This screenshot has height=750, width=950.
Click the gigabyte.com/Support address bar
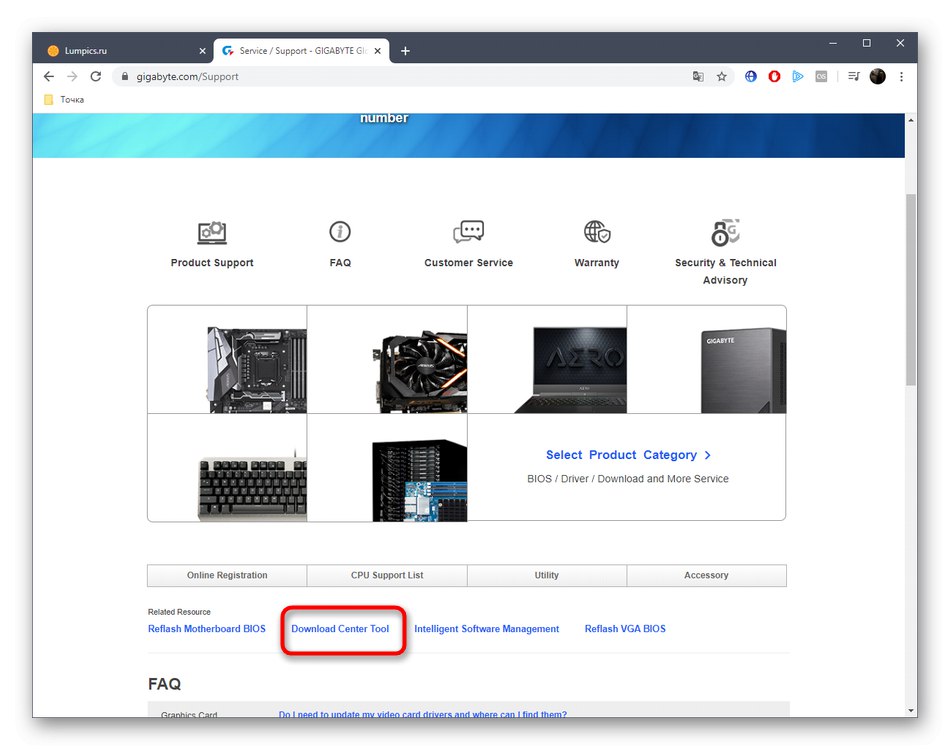(x=400, y=76)
